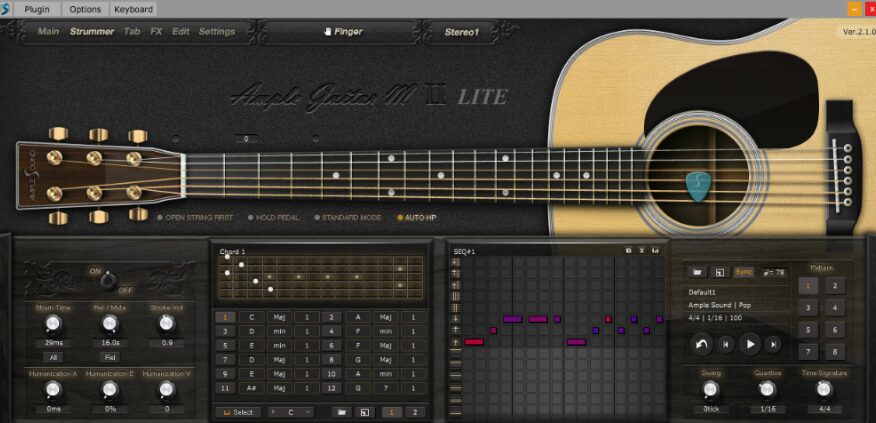
Task: Open the Finger play mode dropdown
Action: (342, 32)
